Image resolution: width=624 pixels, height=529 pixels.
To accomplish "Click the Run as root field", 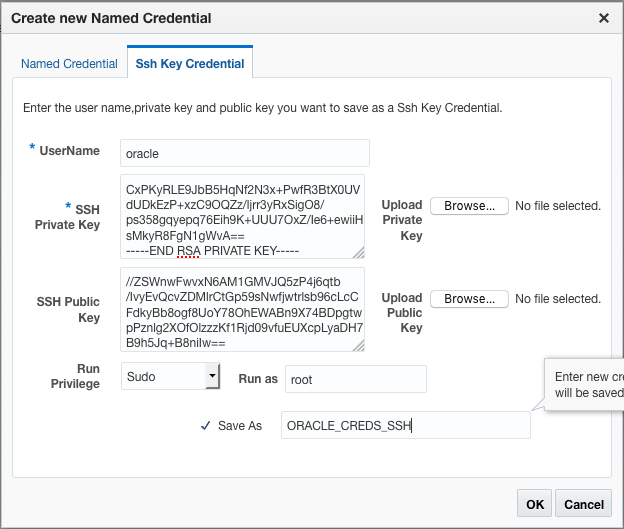I will click(355, 379).
